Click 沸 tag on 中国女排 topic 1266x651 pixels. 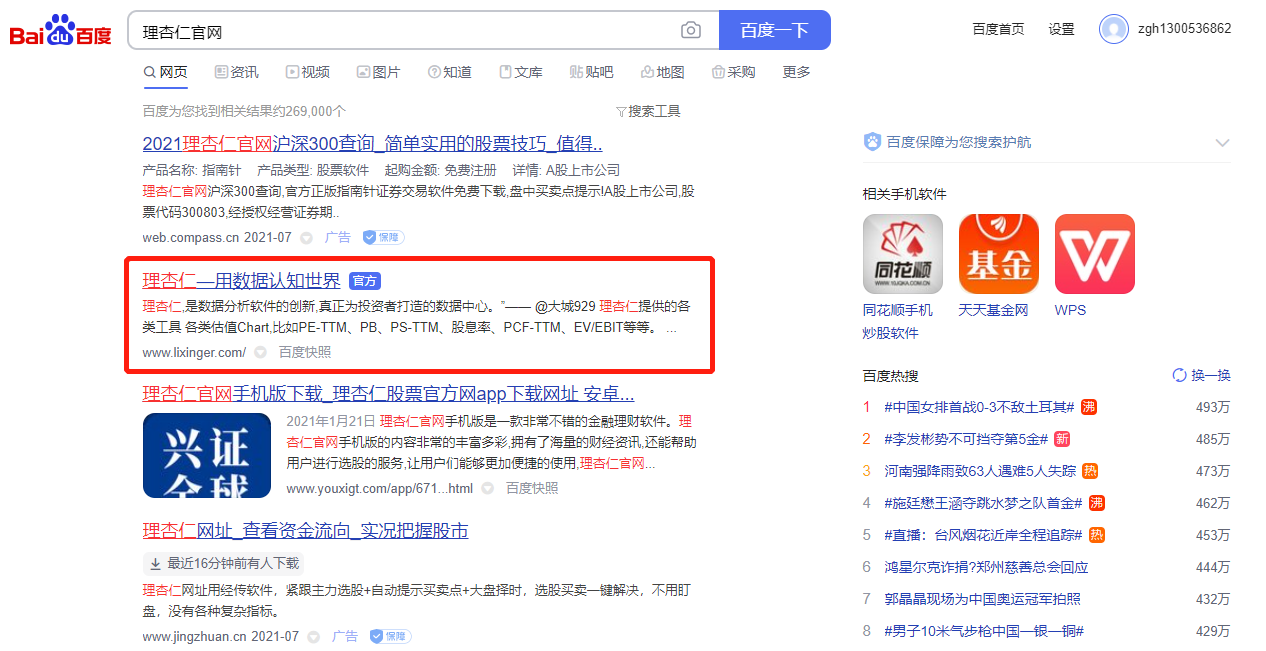(1088, 407)
